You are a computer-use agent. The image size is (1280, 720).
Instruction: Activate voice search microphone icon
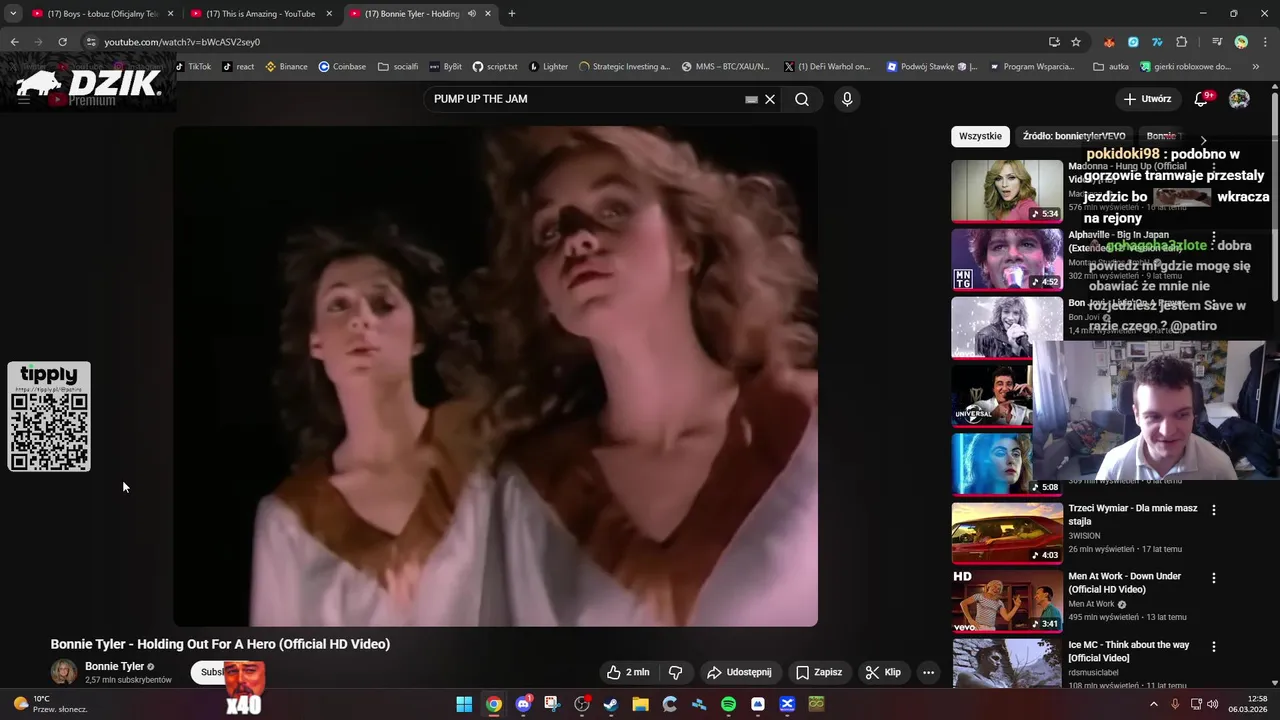pos(847,99)
